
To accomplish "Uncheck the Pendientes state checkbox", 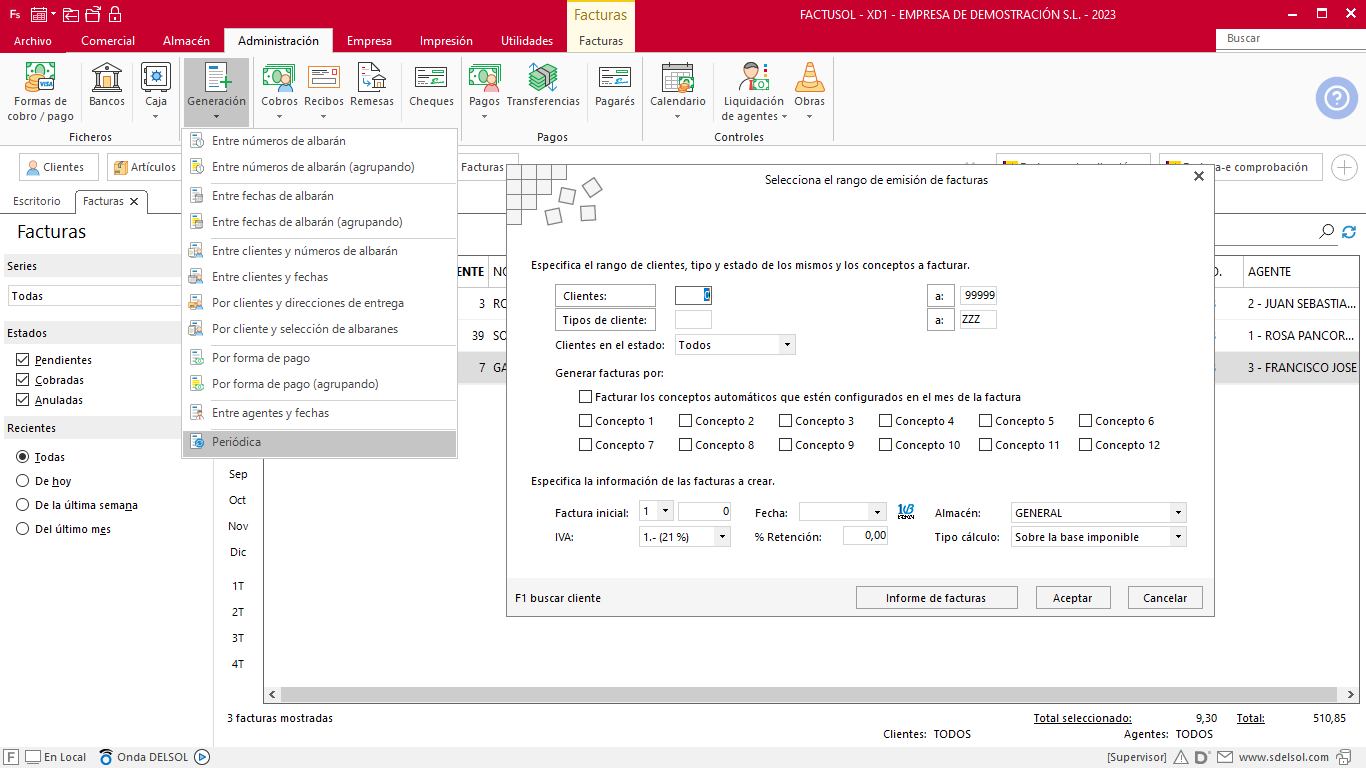I will pyautogui.click(x=23, y=360).
